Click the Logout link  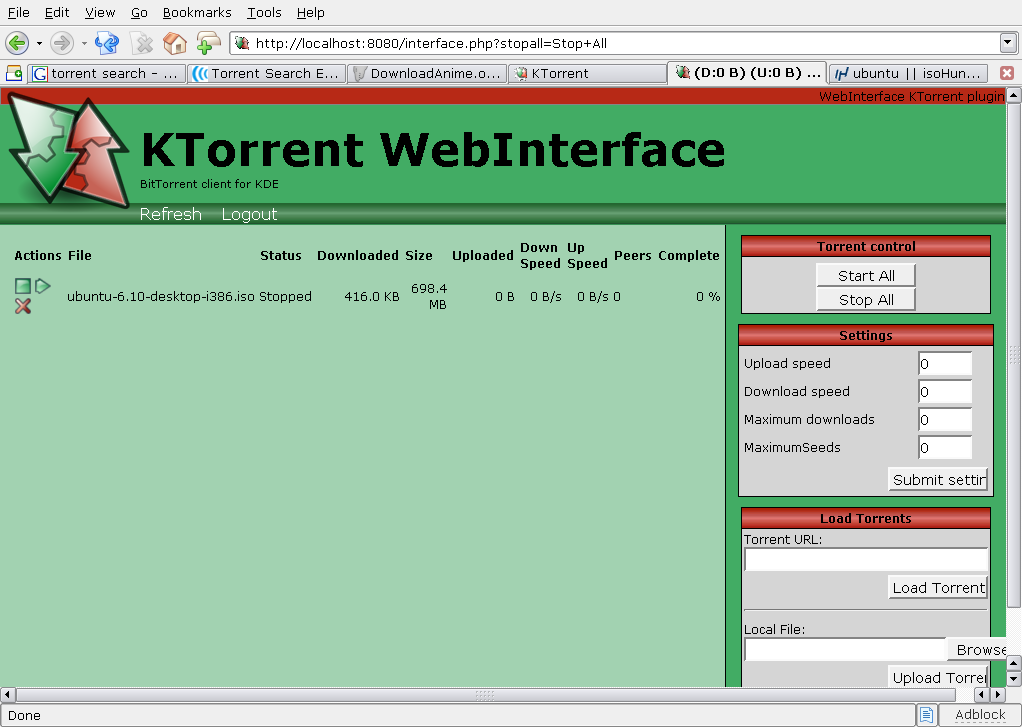249,214
